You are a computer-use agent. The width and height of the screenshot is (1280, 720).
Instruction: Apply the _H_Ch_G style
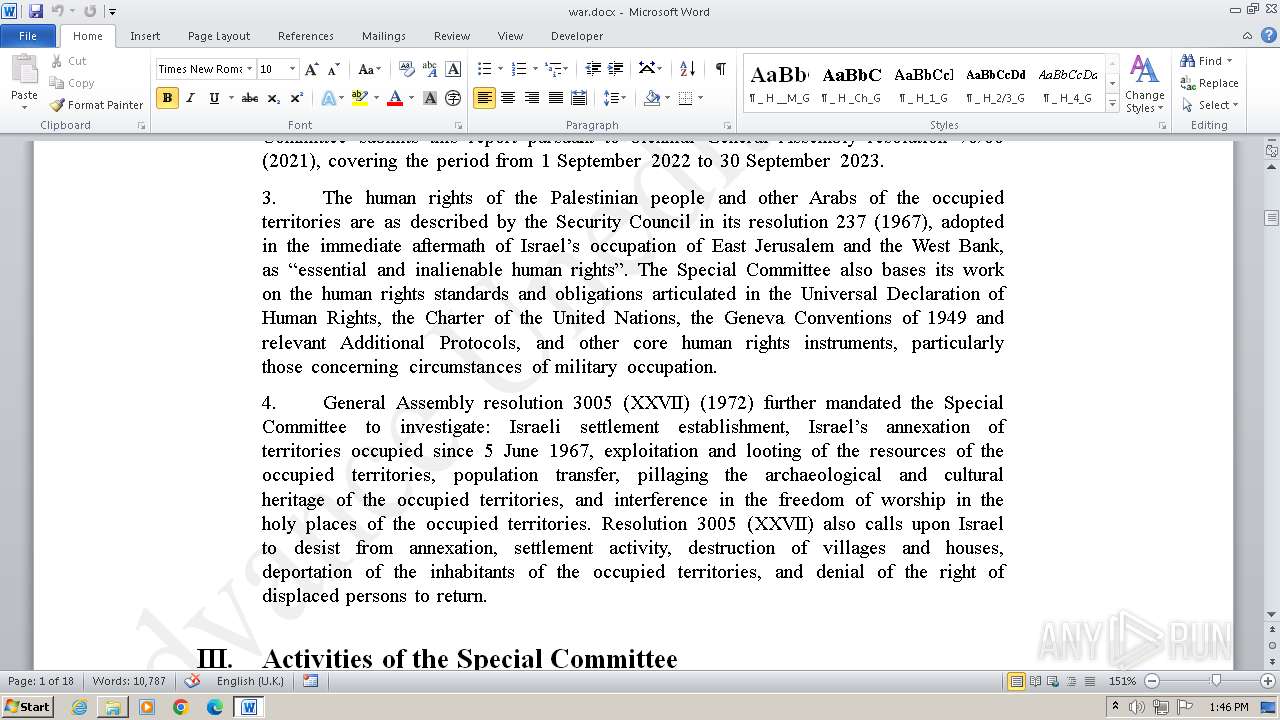(x=851, y=84)
